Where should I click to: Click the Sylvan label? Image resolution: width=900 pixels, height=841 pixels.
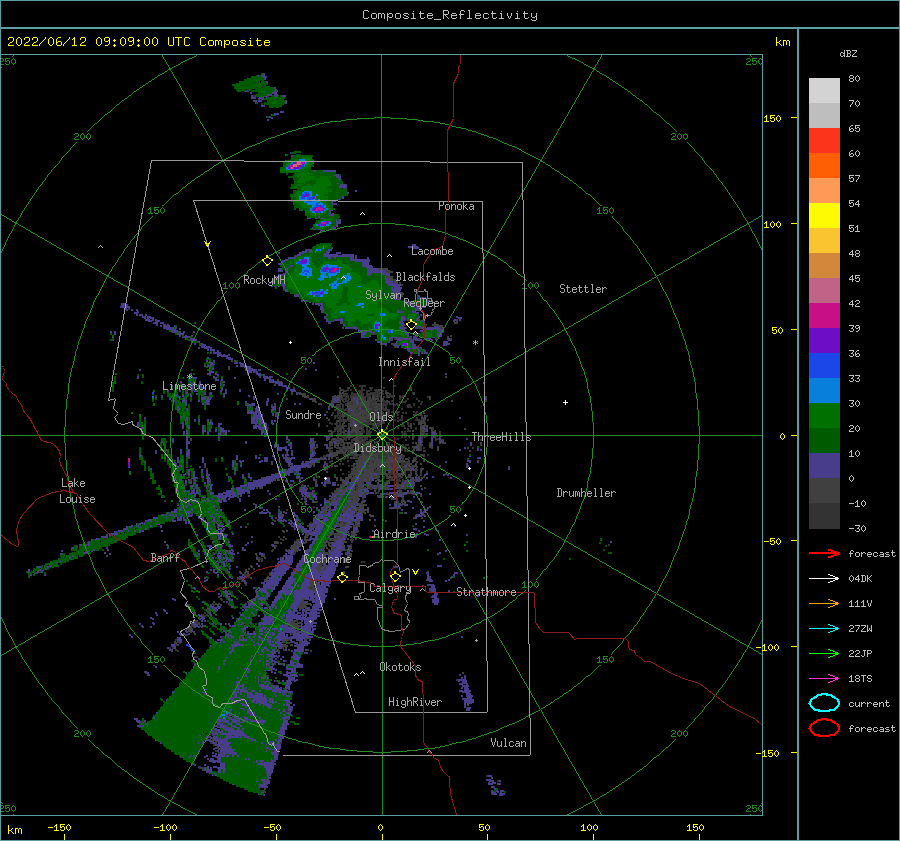coord(383,295)
